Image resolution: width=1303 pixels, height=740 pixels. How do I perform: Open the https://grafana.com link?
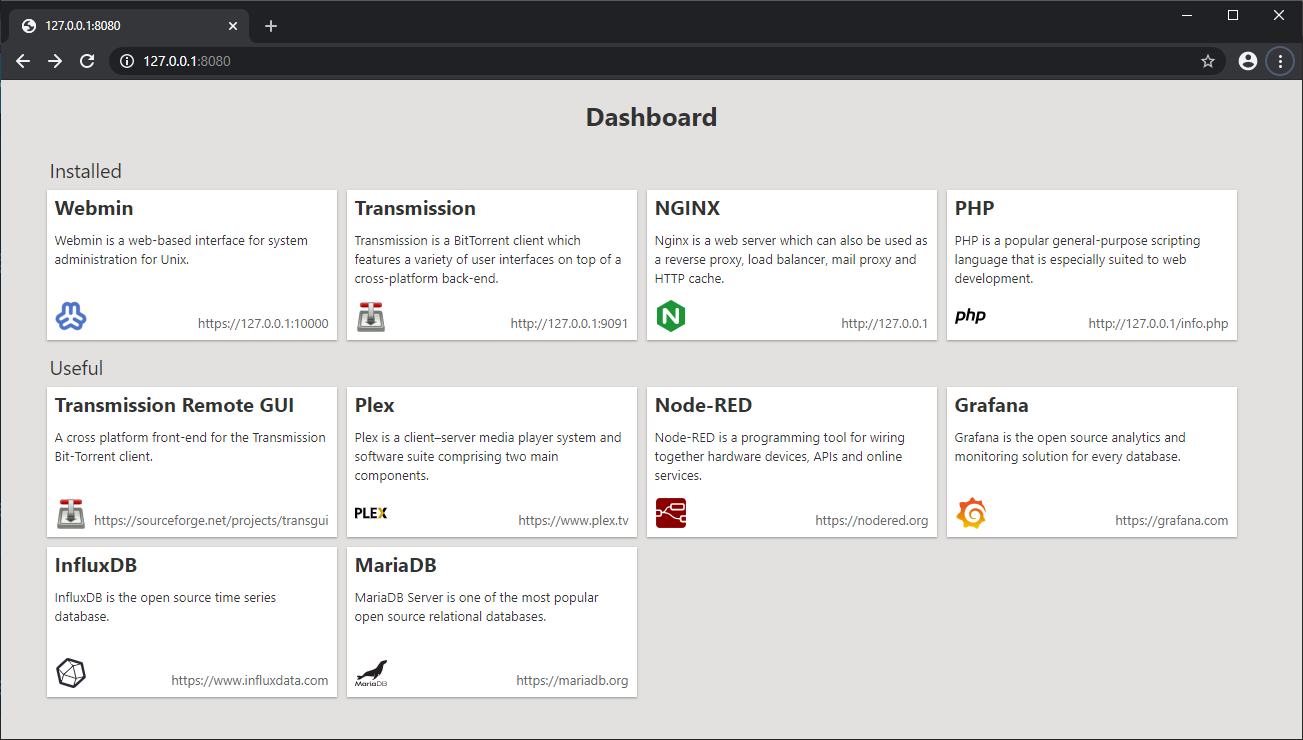(x=1172, y=521)
